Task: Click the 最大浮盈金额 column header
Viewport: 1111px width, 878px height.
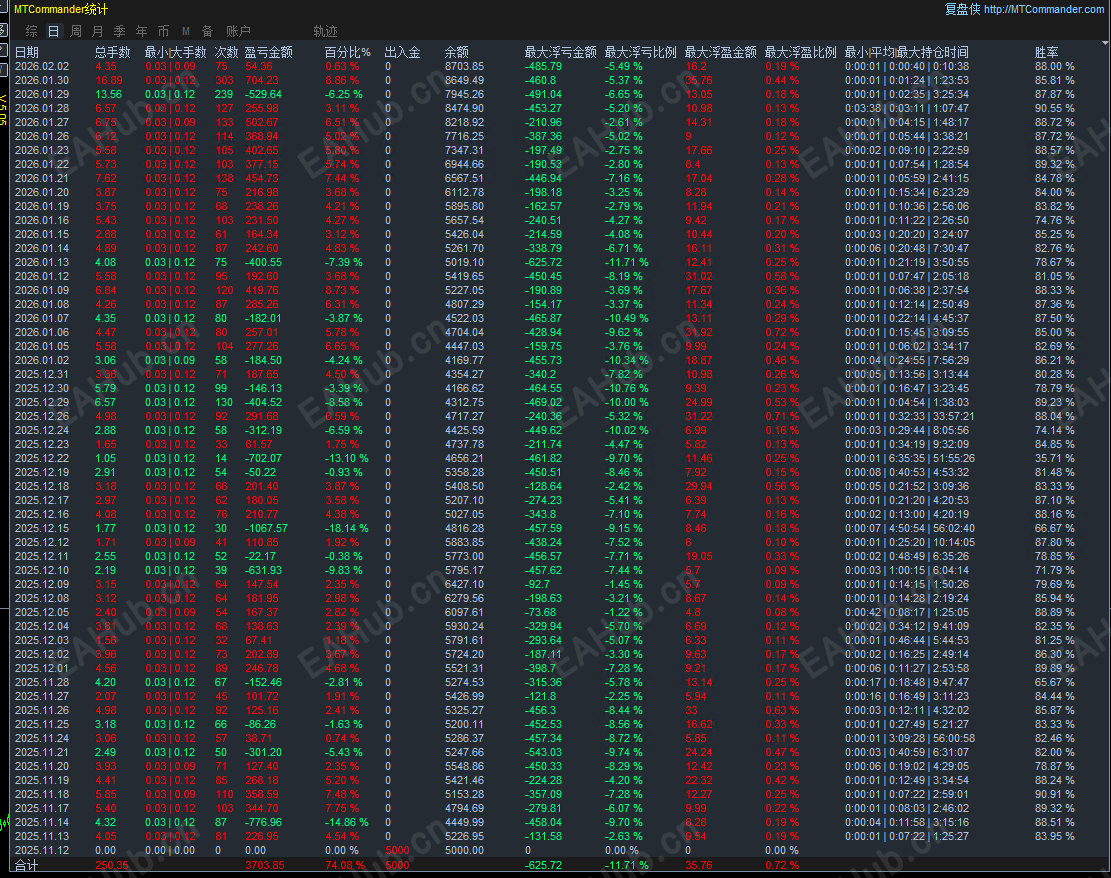Action: click(x=721, y=52)
